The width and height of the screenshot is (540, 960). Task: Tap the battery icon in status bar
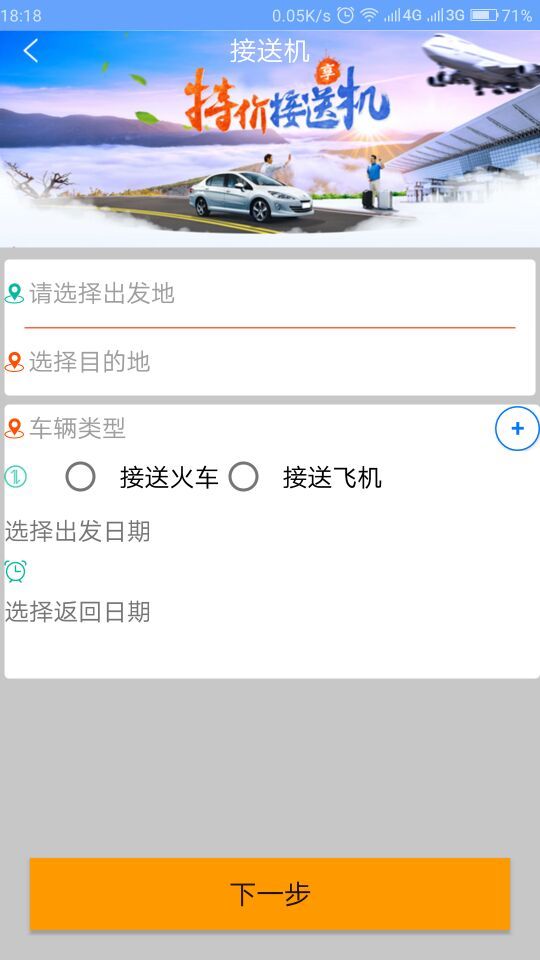pos(484,15)
